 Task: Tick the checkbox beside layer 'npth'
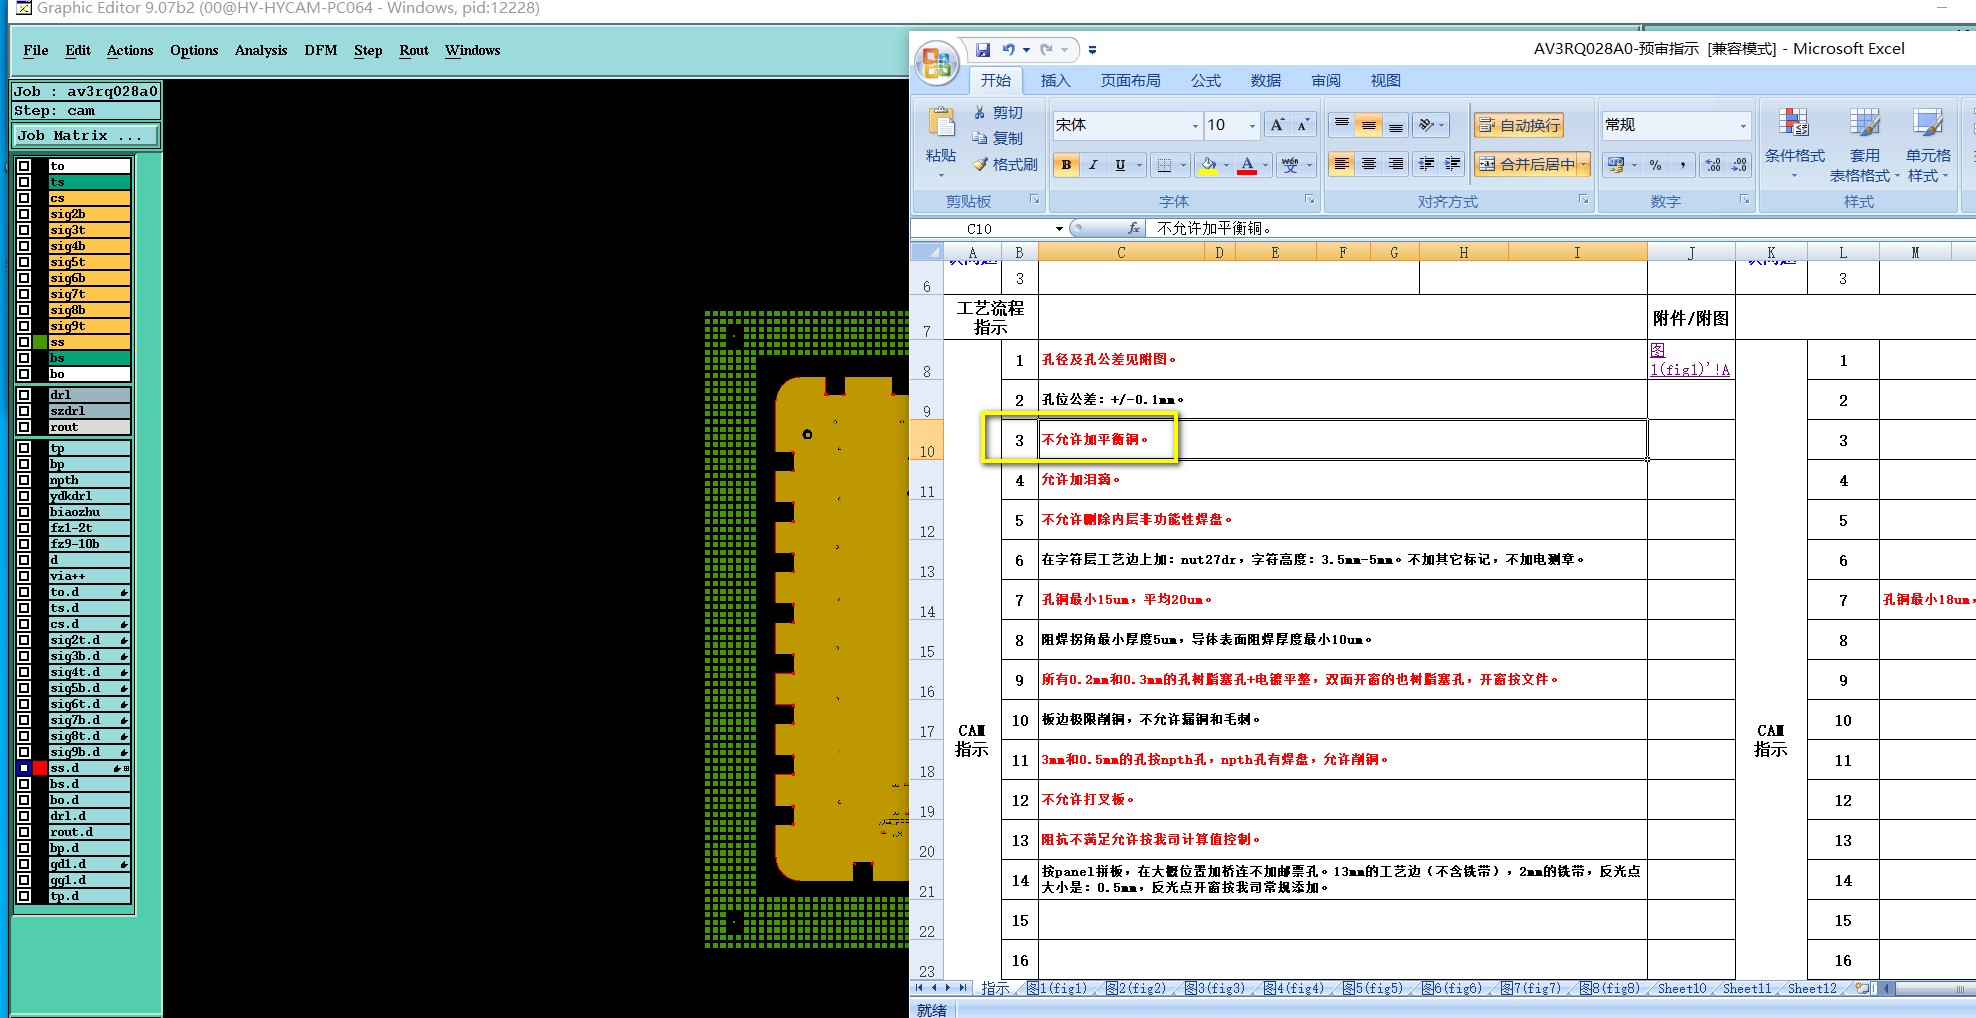(24, 480)
